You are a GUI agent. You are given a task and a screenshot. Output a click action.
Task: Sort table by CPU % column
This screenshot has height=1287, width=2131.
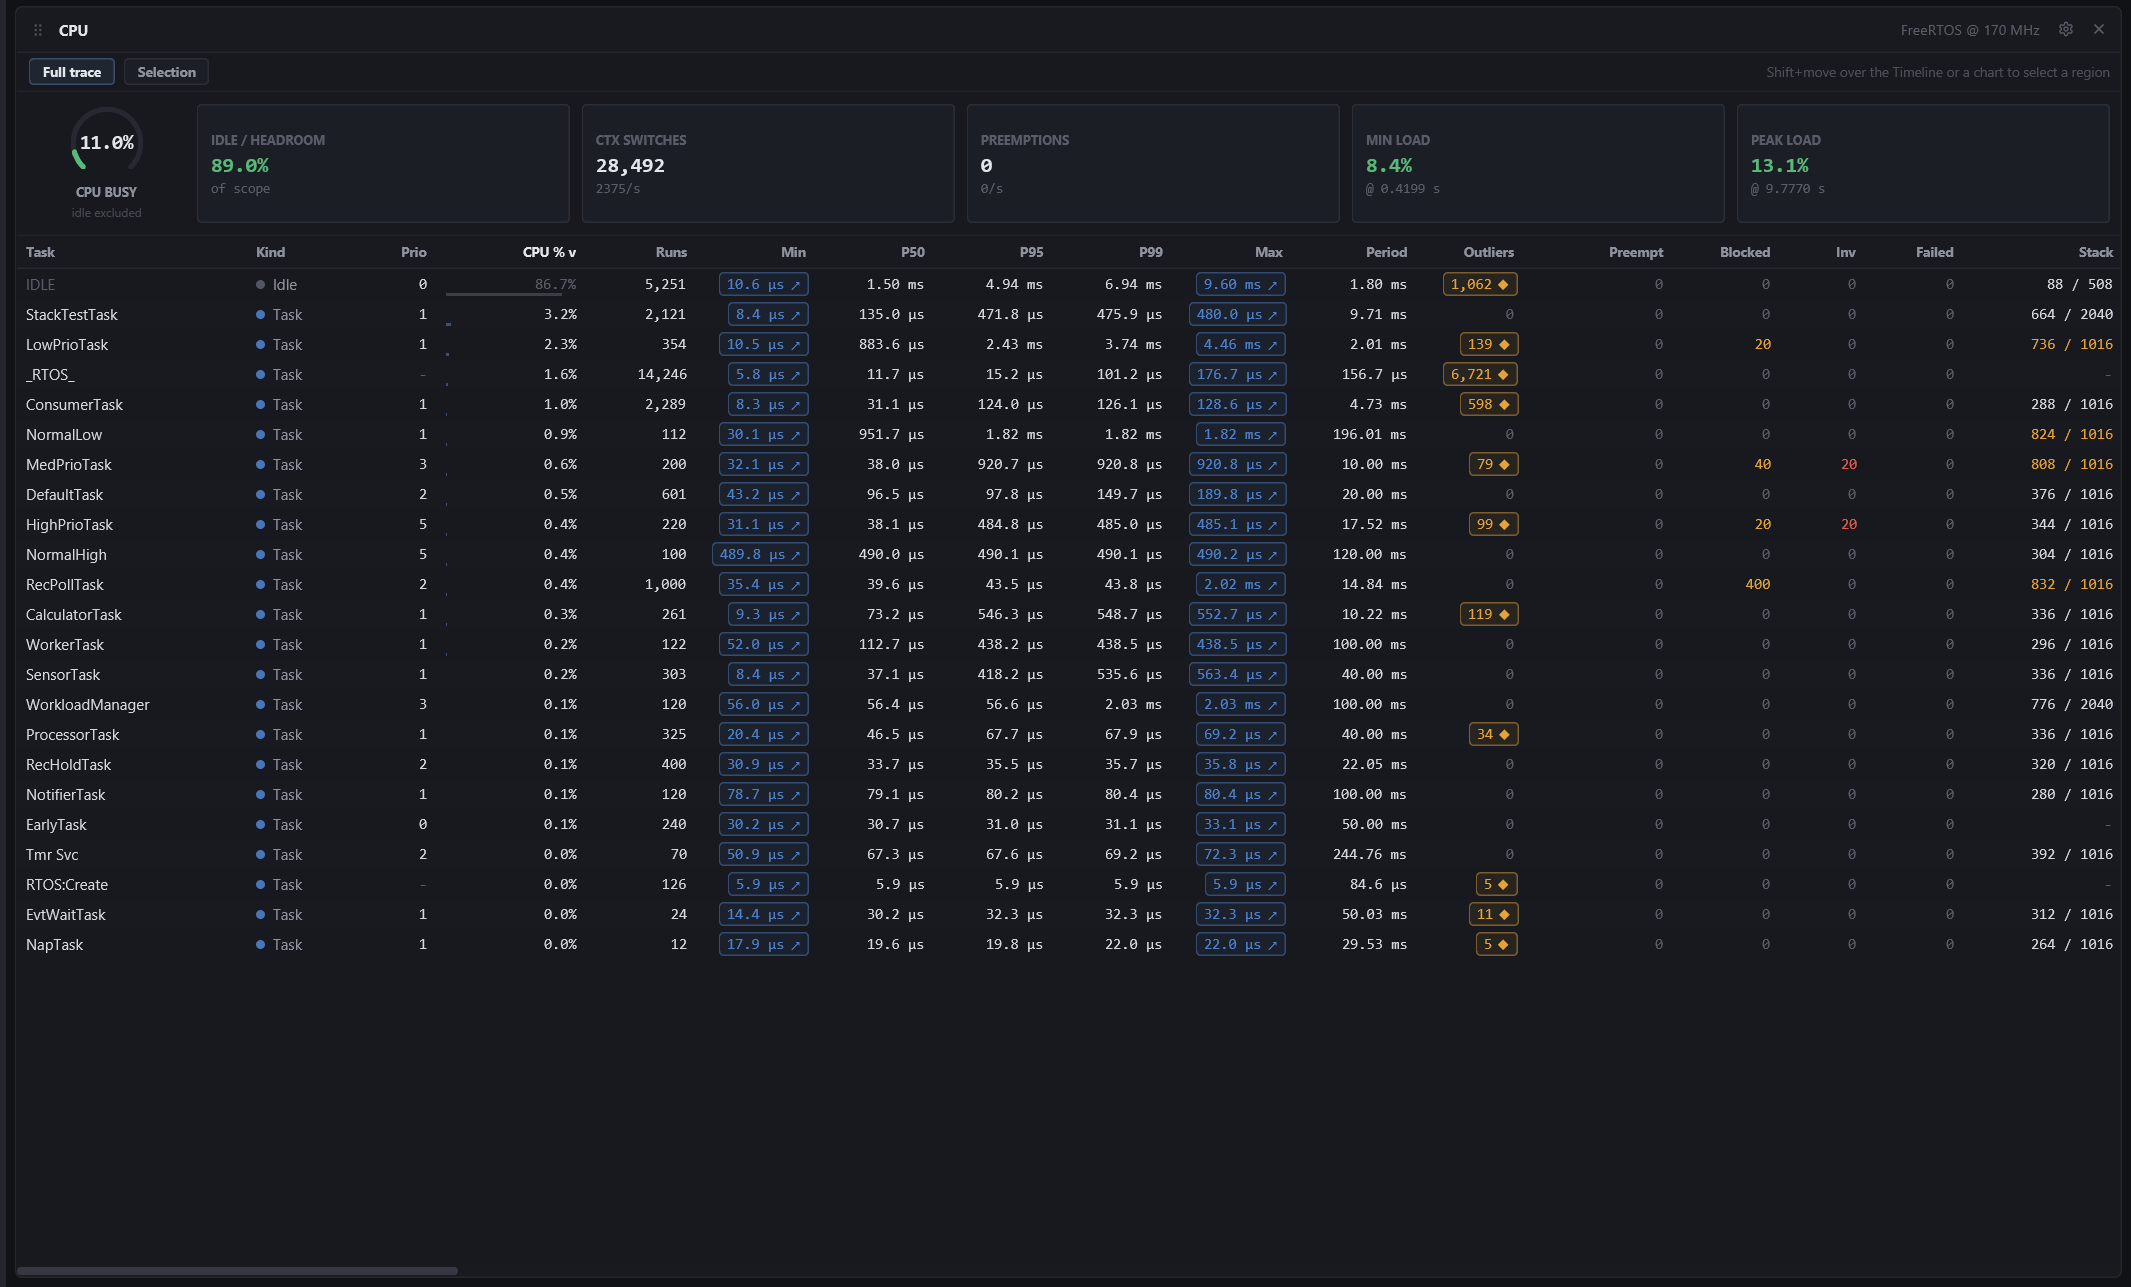549,252
